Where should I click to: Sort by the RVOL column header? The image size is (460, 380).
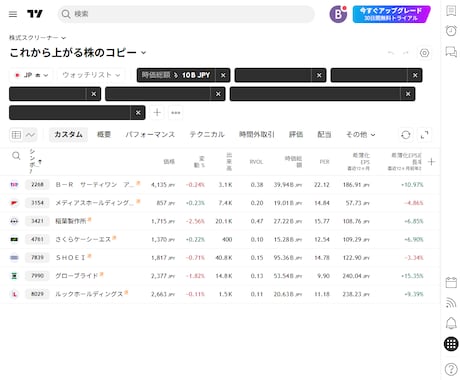tap(256, 162)
